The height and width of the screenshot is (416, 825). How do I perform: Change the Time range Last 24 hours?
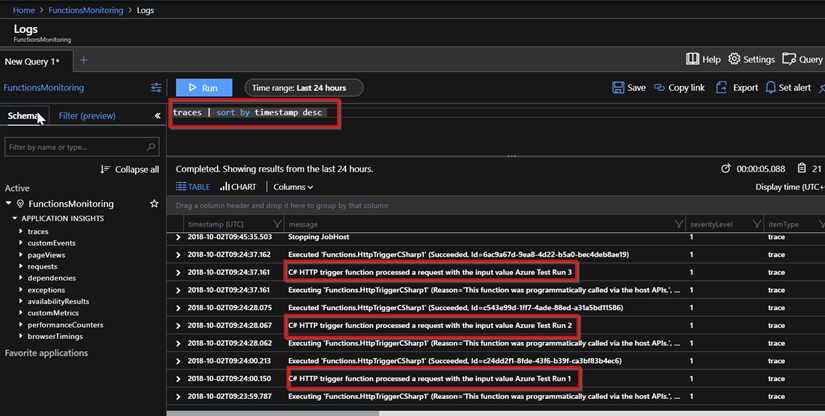[303, 88]
